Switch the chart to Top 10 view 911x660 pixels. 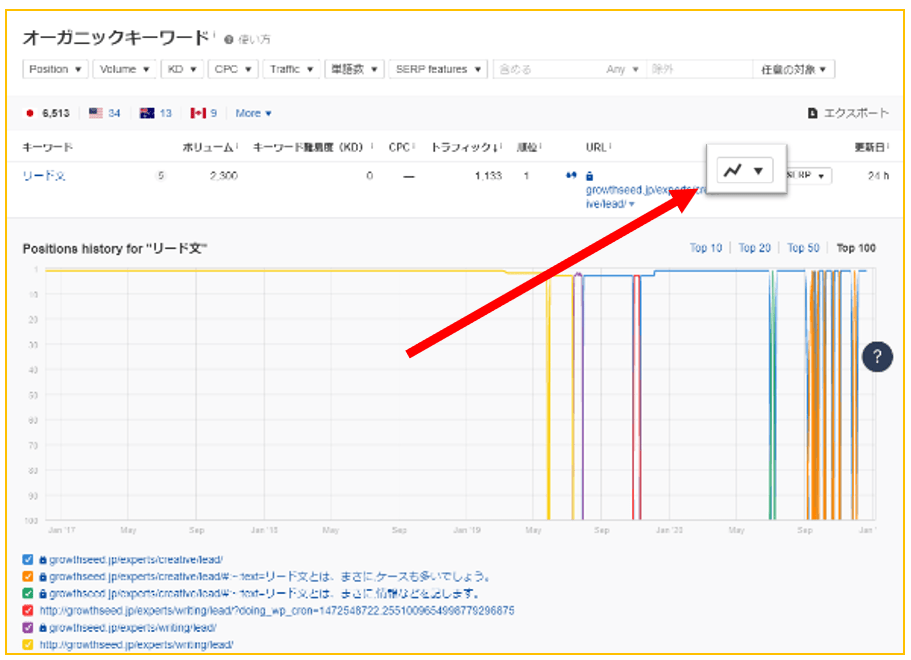click(707, 248)
